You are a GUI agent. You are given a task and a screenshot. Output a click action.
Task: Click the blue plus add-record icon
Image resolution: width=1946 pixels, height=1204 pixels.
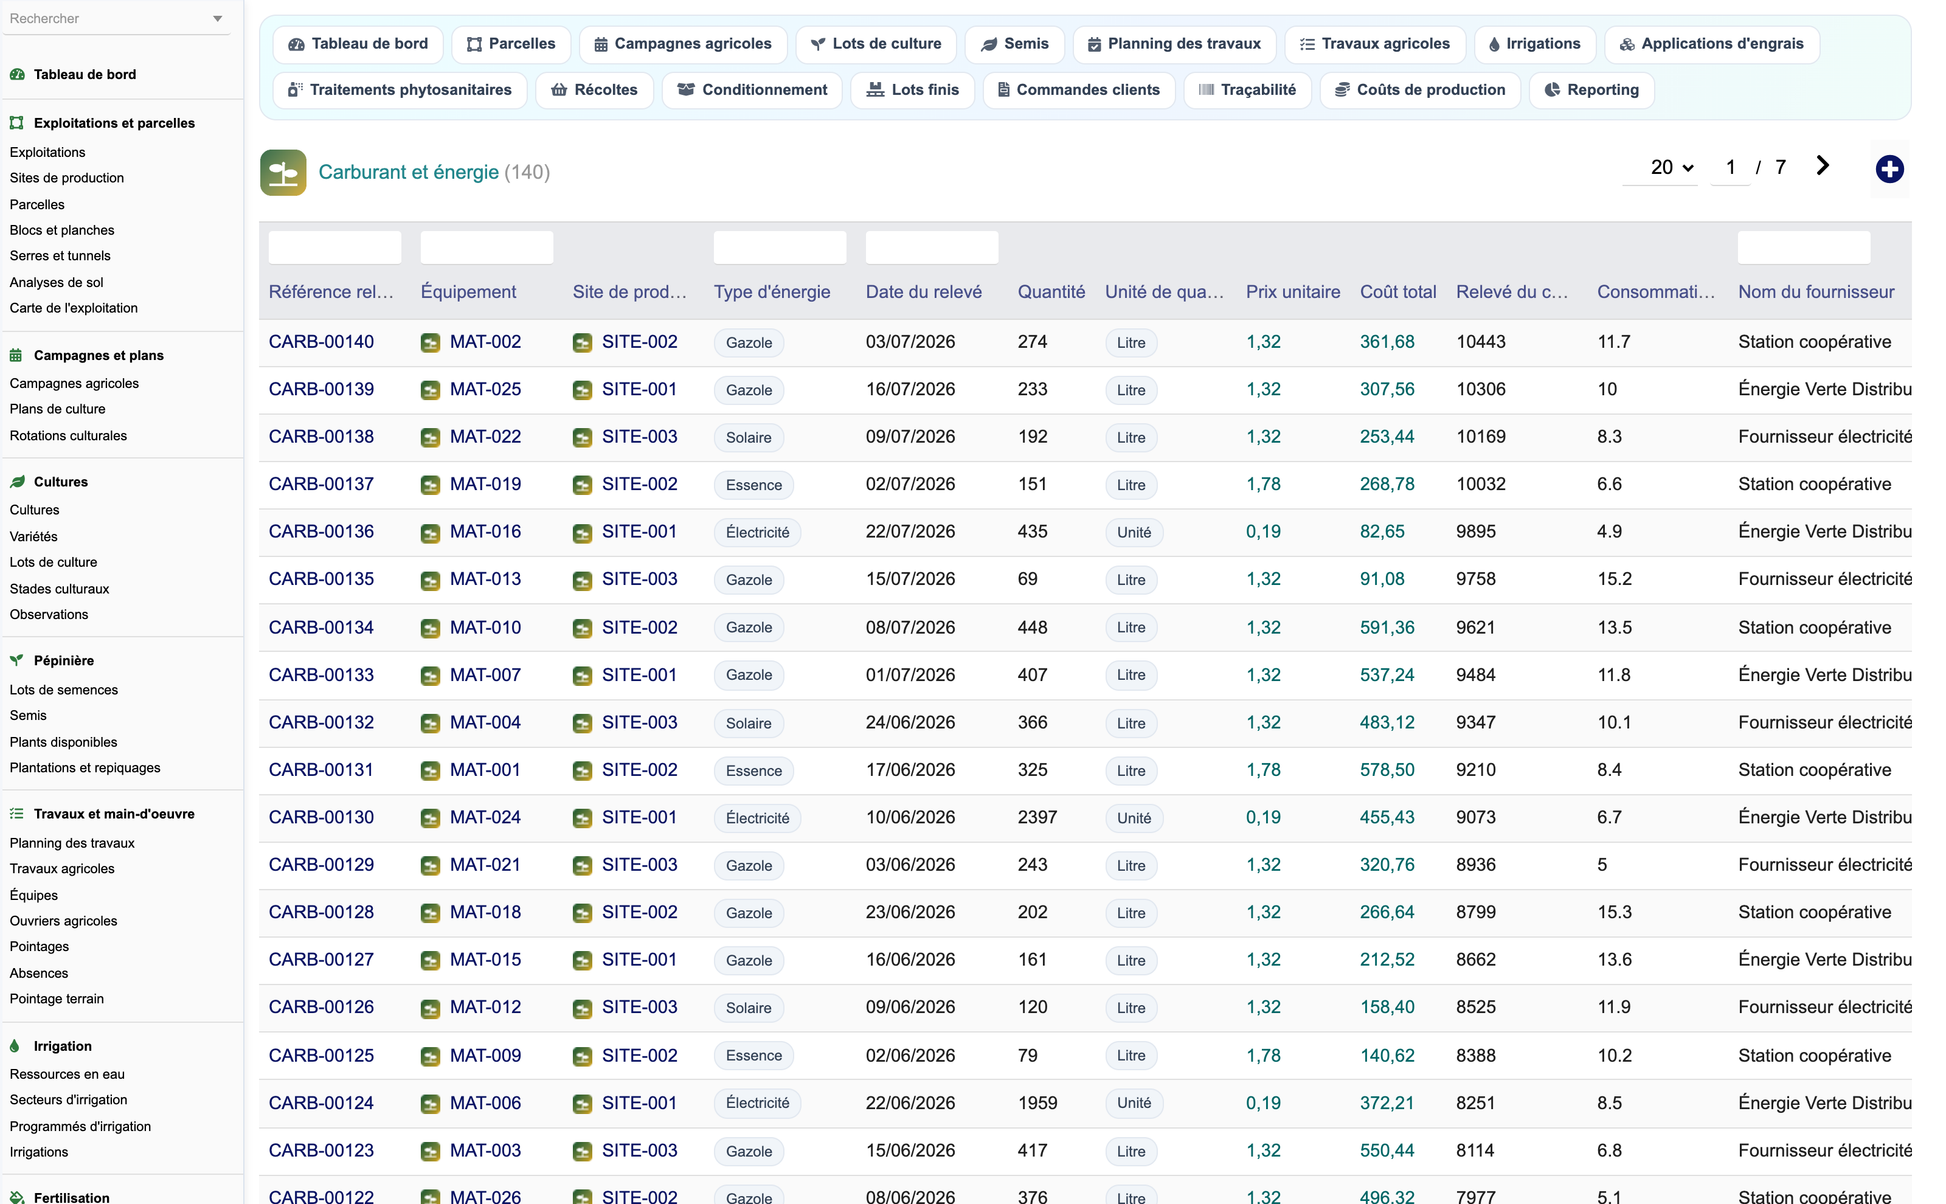pos(1888,169)
